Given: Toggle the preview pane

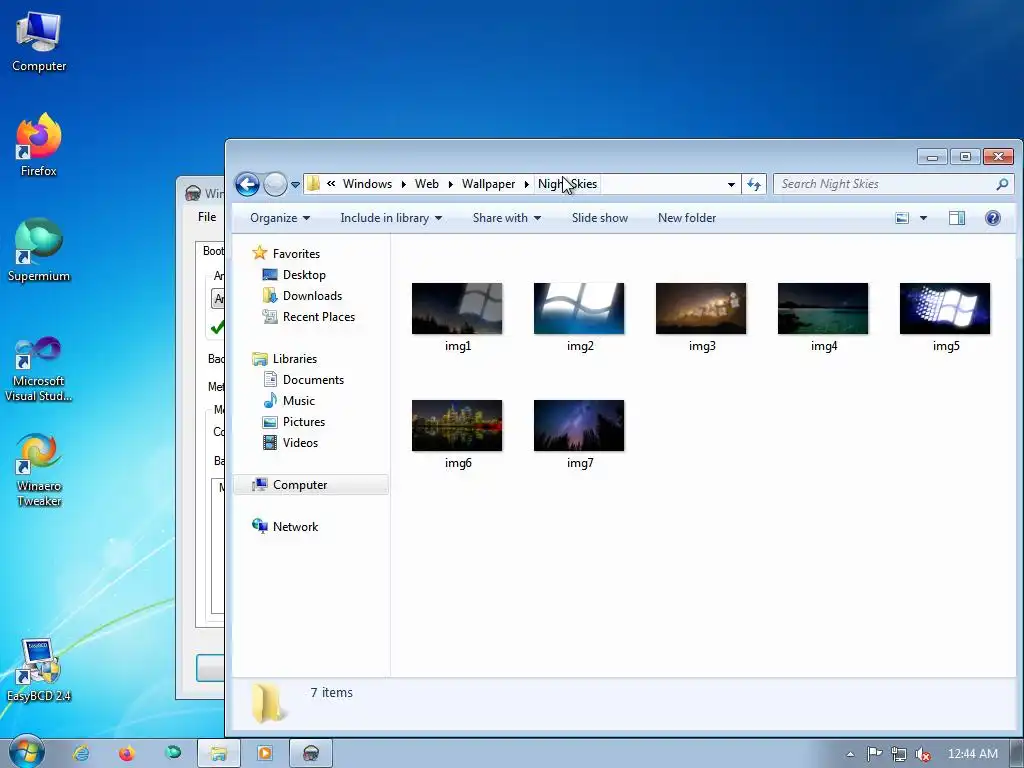Looking at the screenshot, I should point(957,218).
